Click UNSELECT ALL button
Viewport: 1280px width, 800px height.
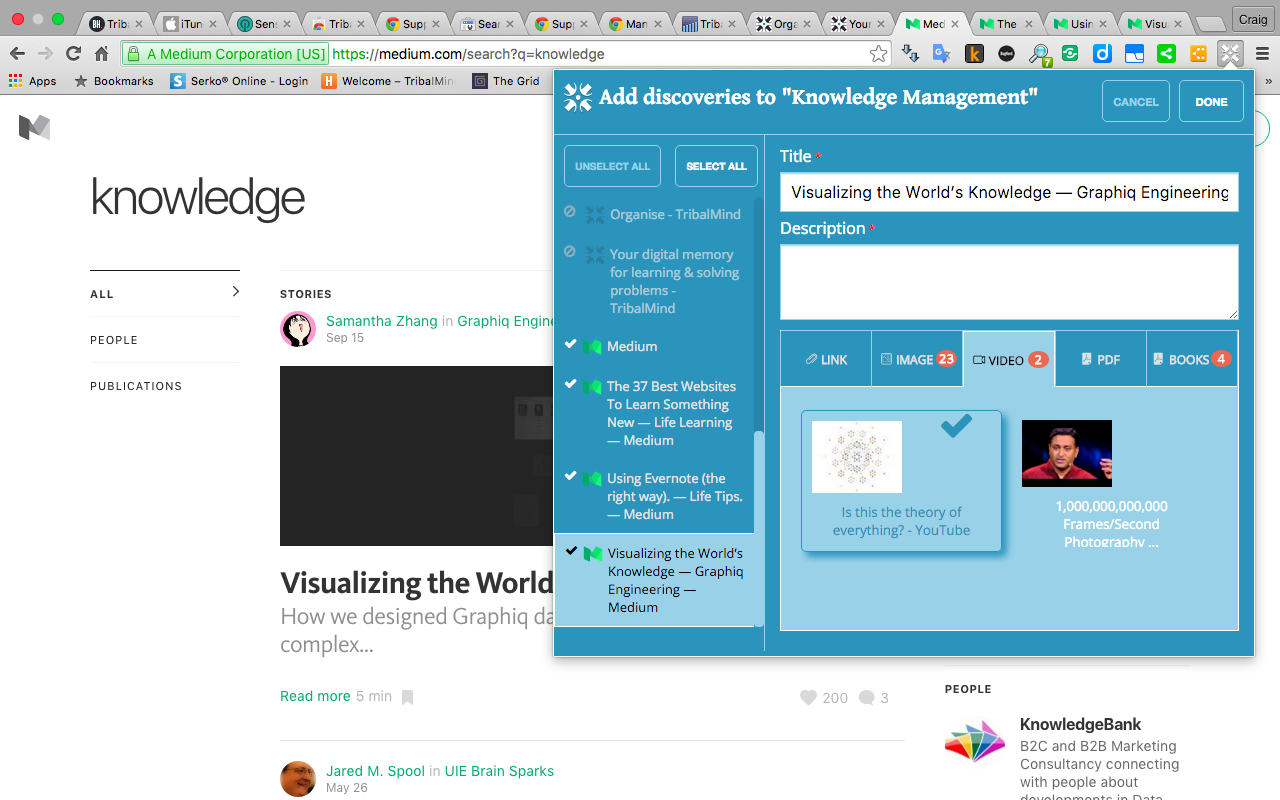pyautogui.click(x=612, y=166)
